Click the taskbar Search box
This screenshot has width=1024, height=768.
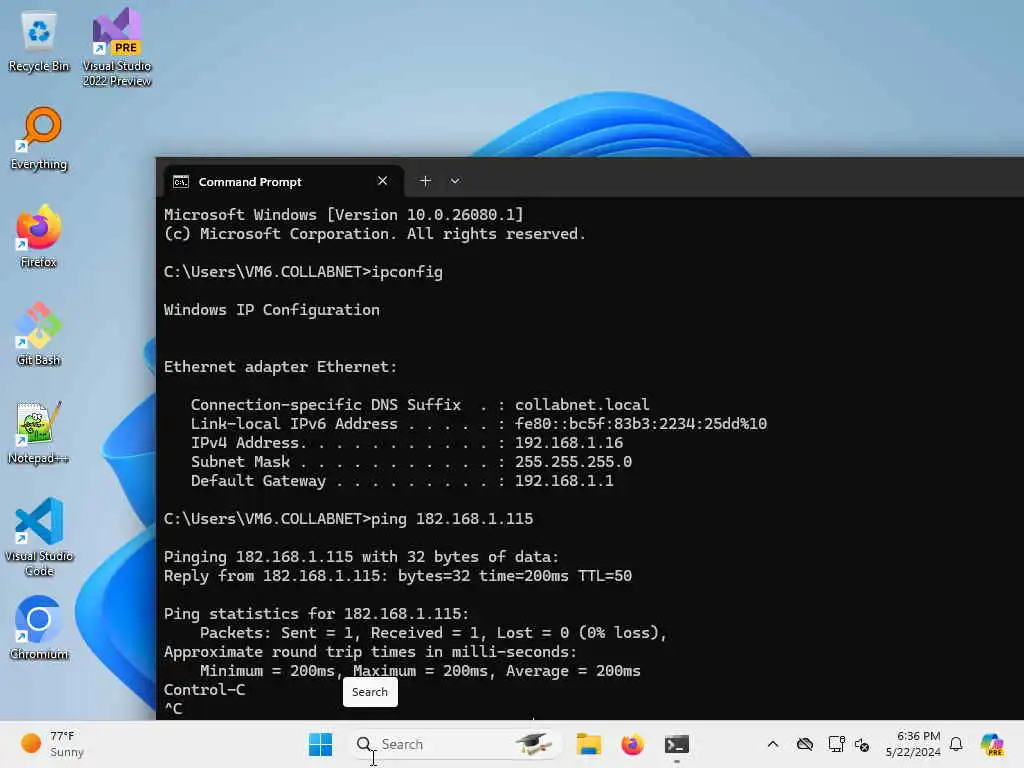455,744
